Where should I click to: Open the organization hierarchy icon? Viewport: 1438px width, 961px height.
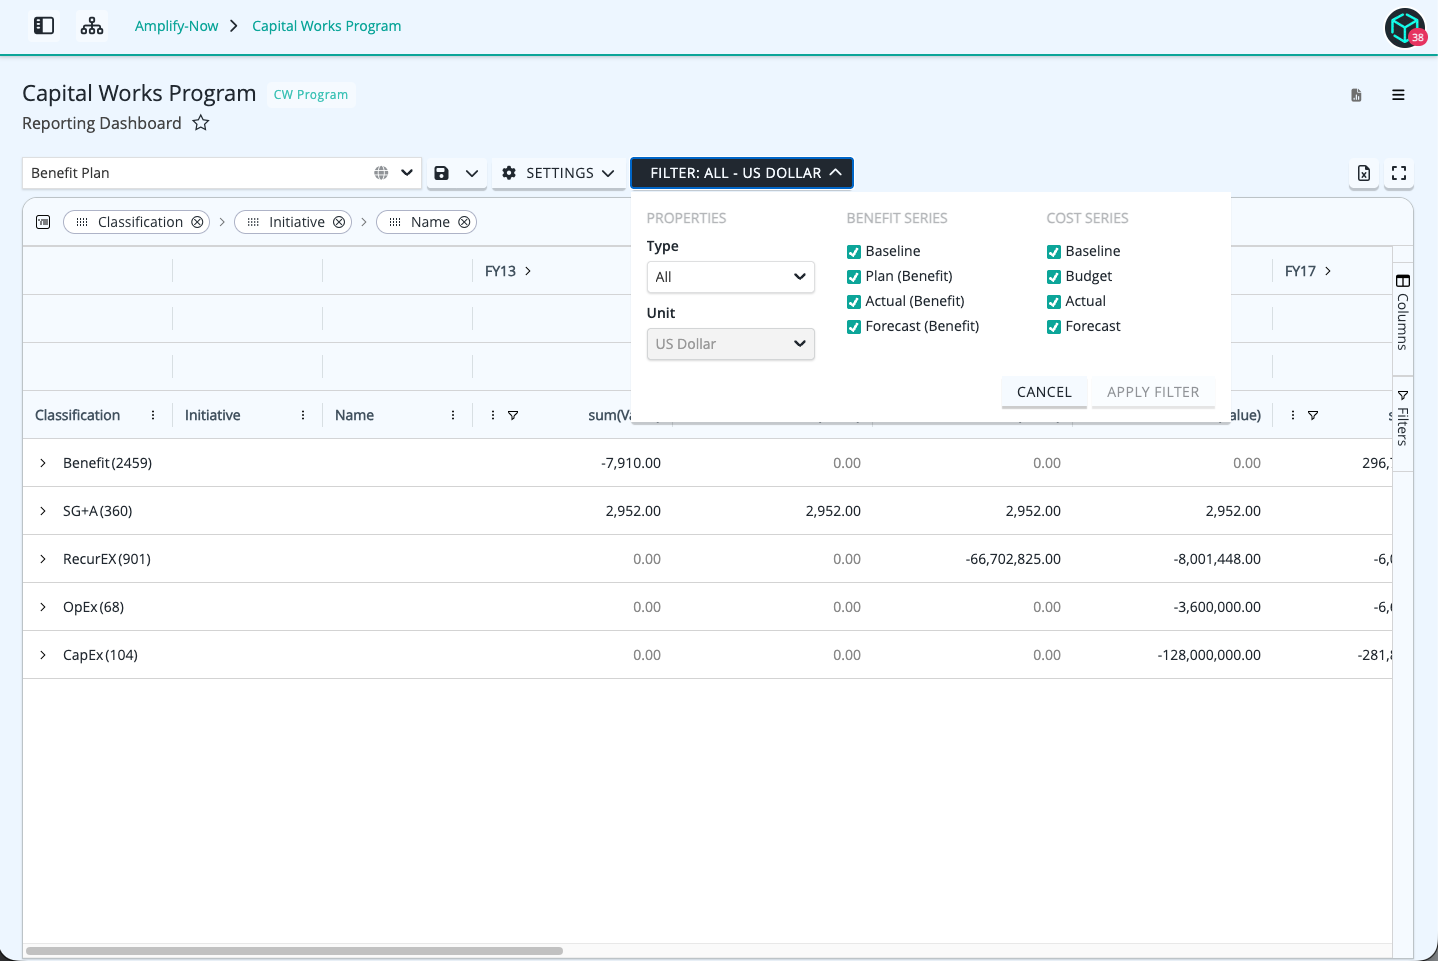coord(92,26)
